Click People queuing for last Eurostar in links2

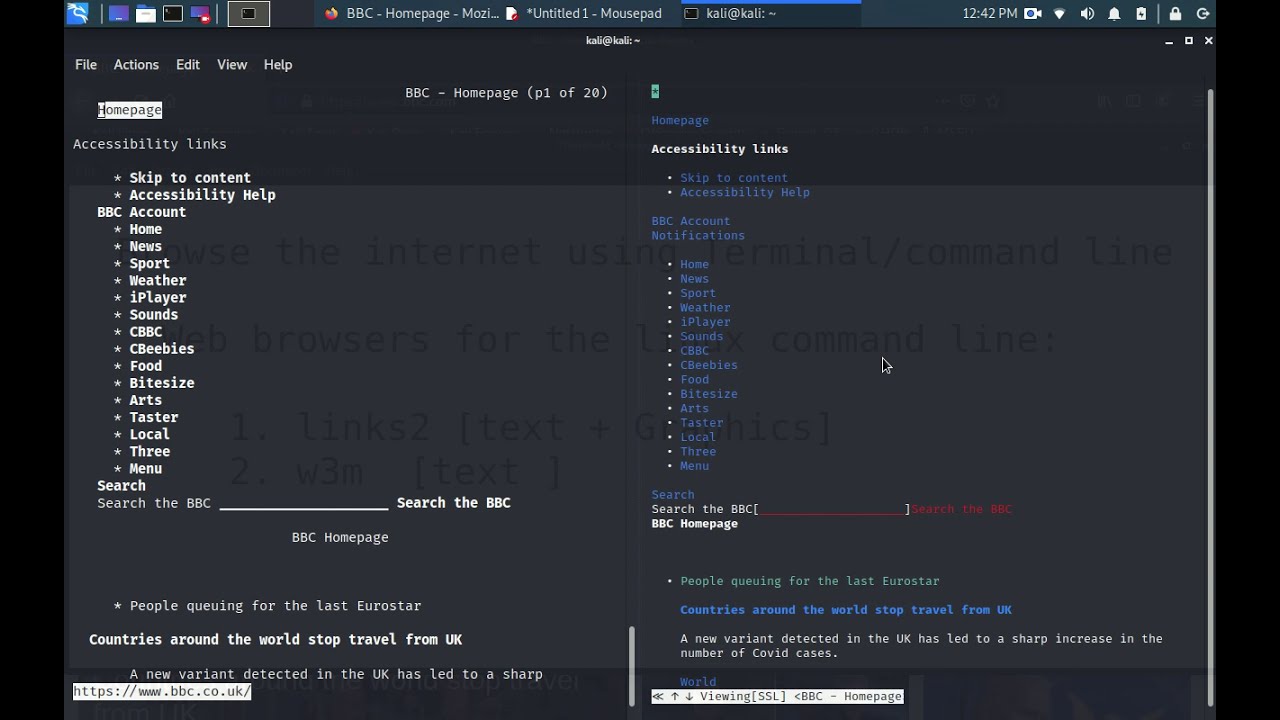810,581
